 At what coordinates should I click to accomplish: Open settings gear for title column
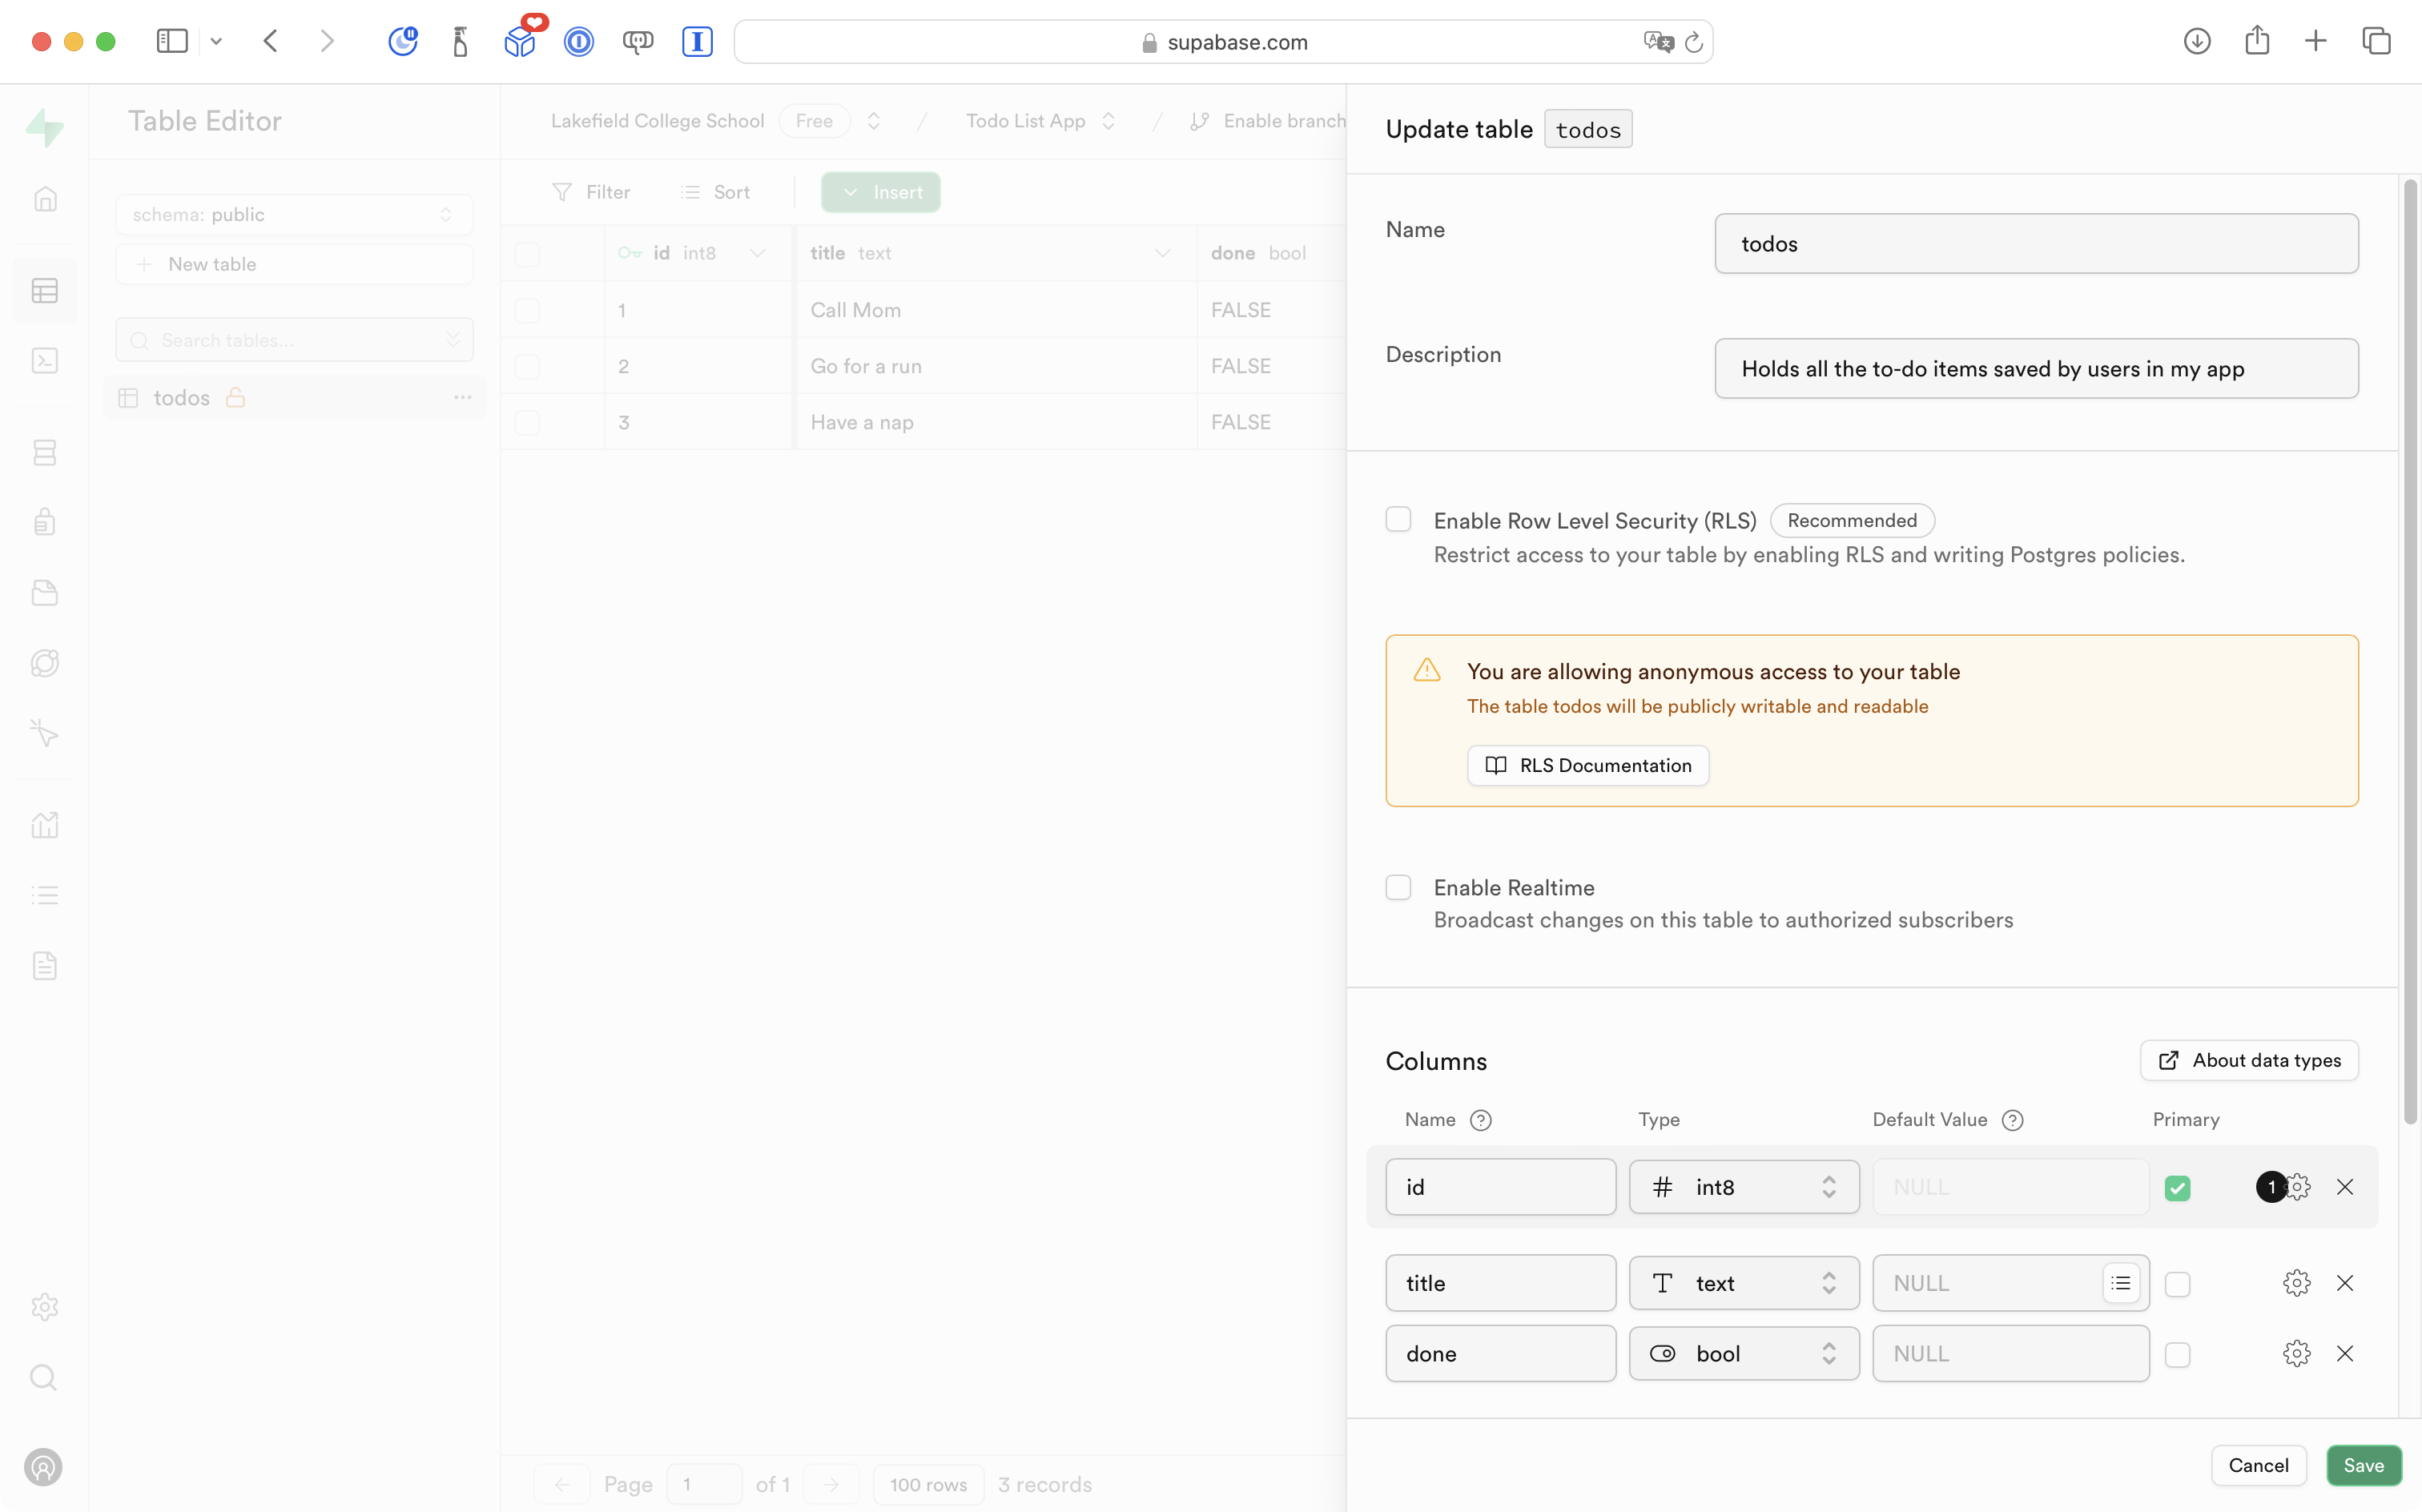click(x=2296, y=1283)
